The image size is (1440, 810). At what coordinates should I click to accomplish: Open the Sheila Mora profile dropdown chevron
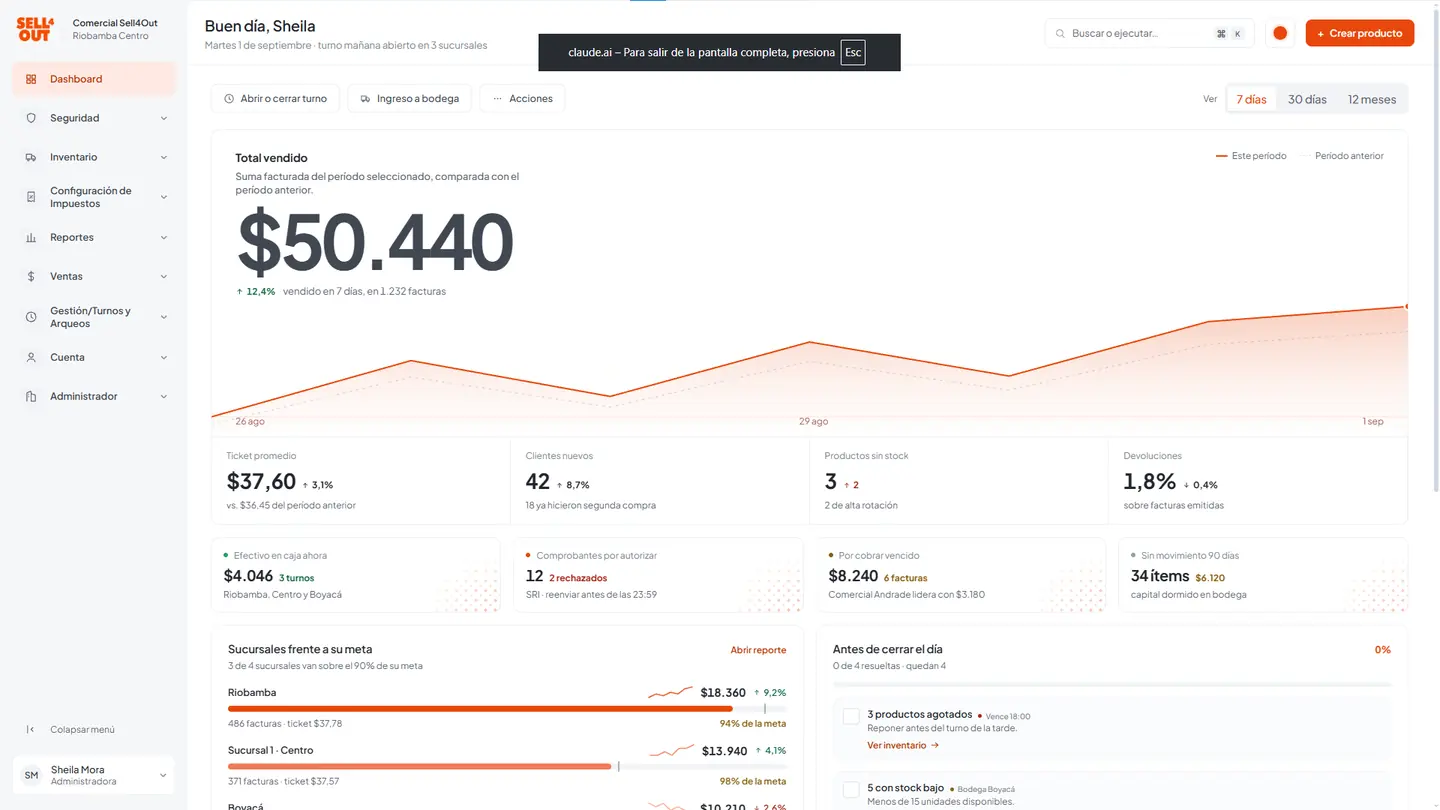point(164,775)
